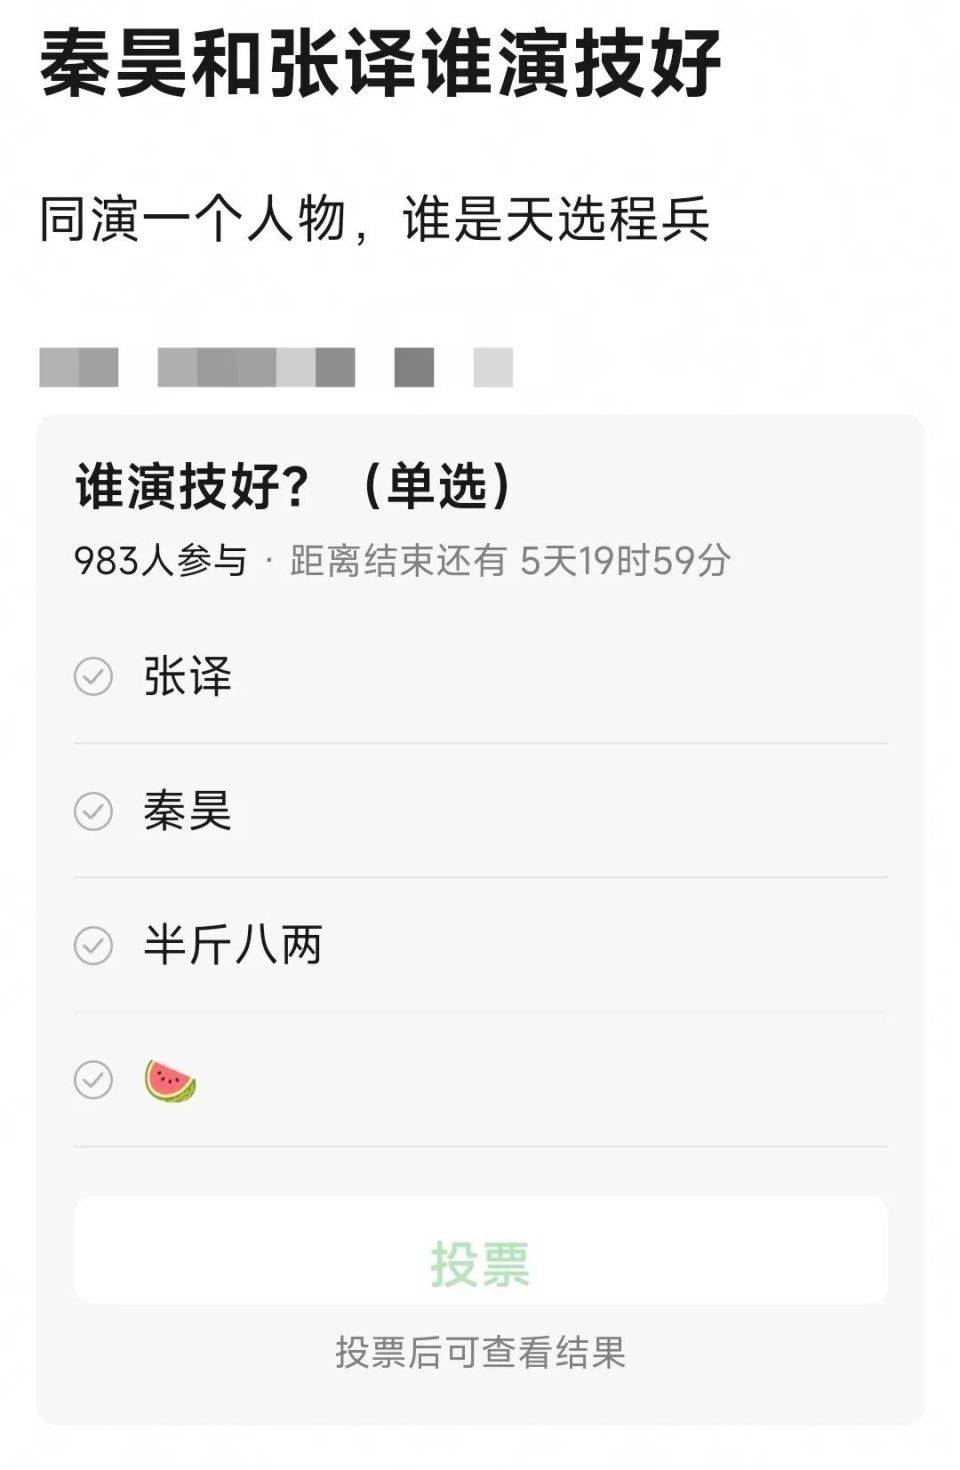
Task: Select the 秦昊 radio circle
Action: tap(93, 811)
